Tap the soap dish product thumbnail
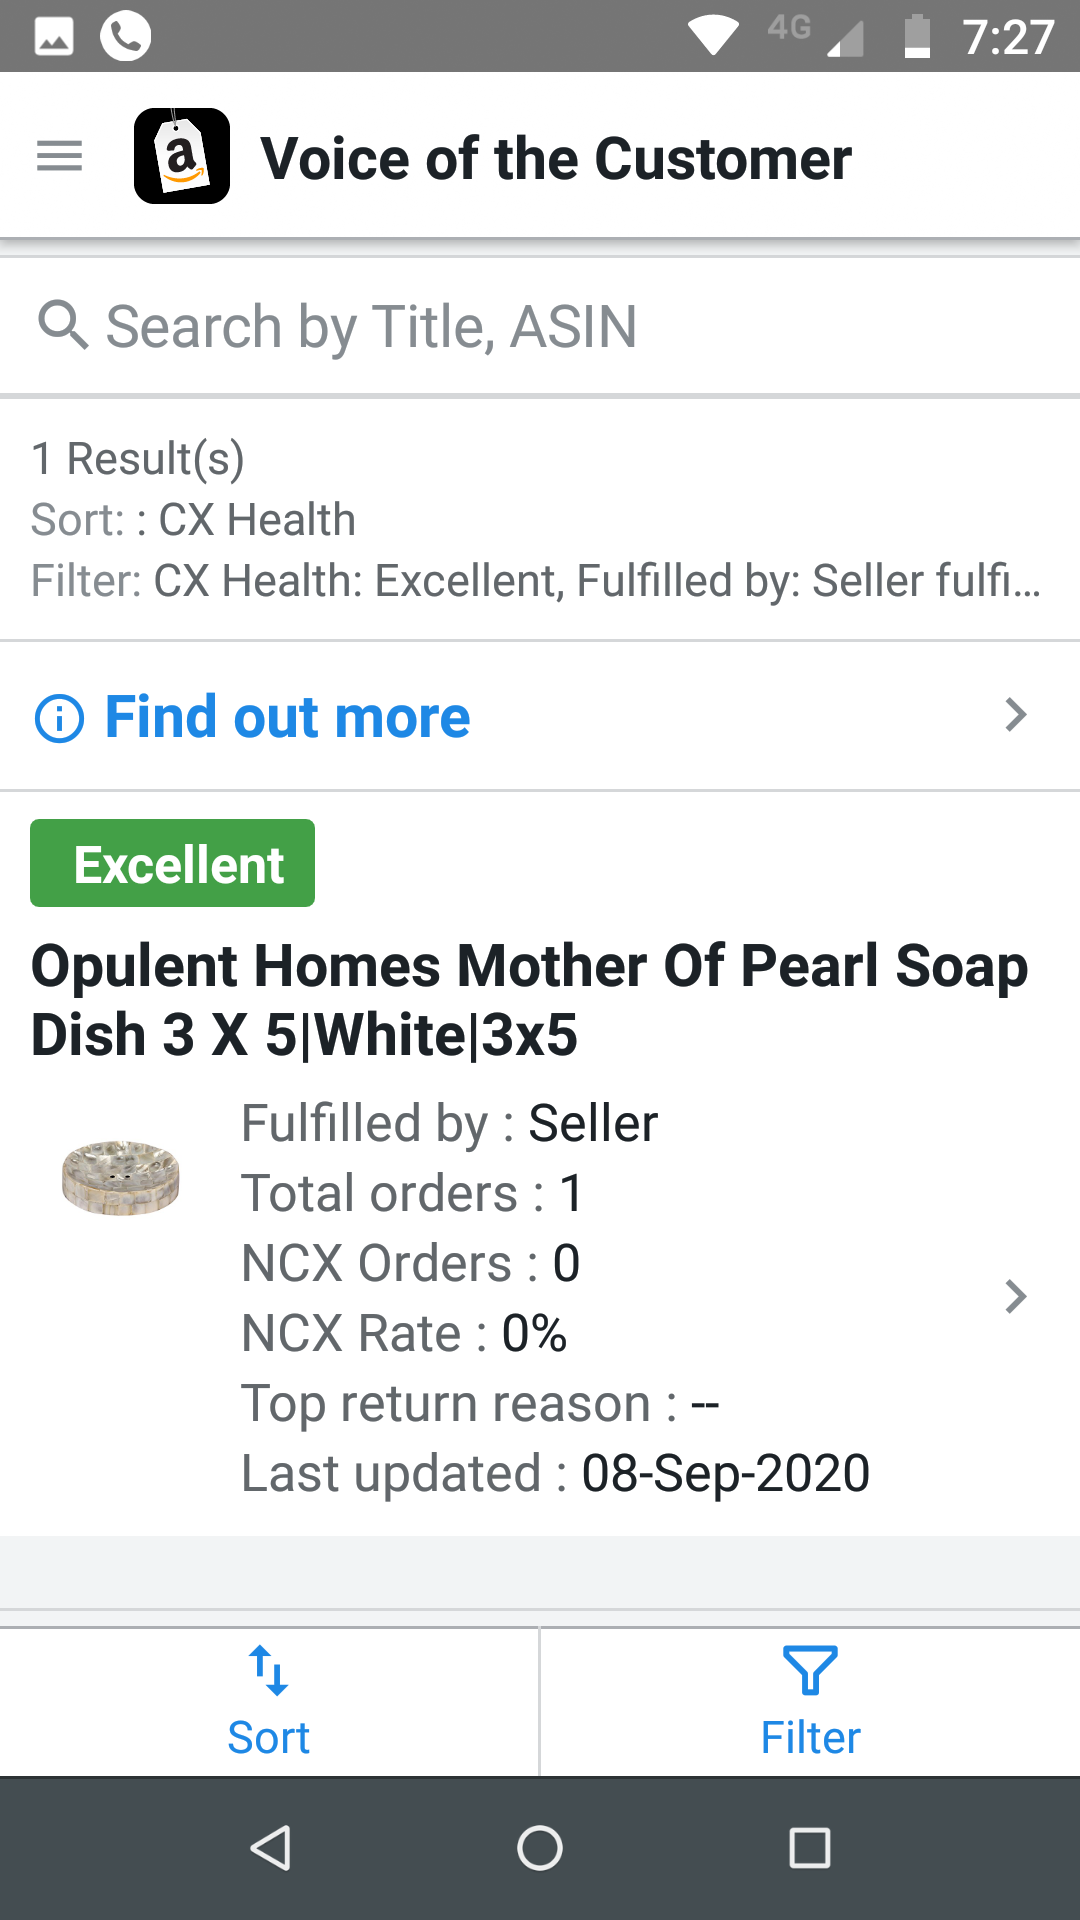Screen dimensions: 1080x1920 (x=121, y=1177)
